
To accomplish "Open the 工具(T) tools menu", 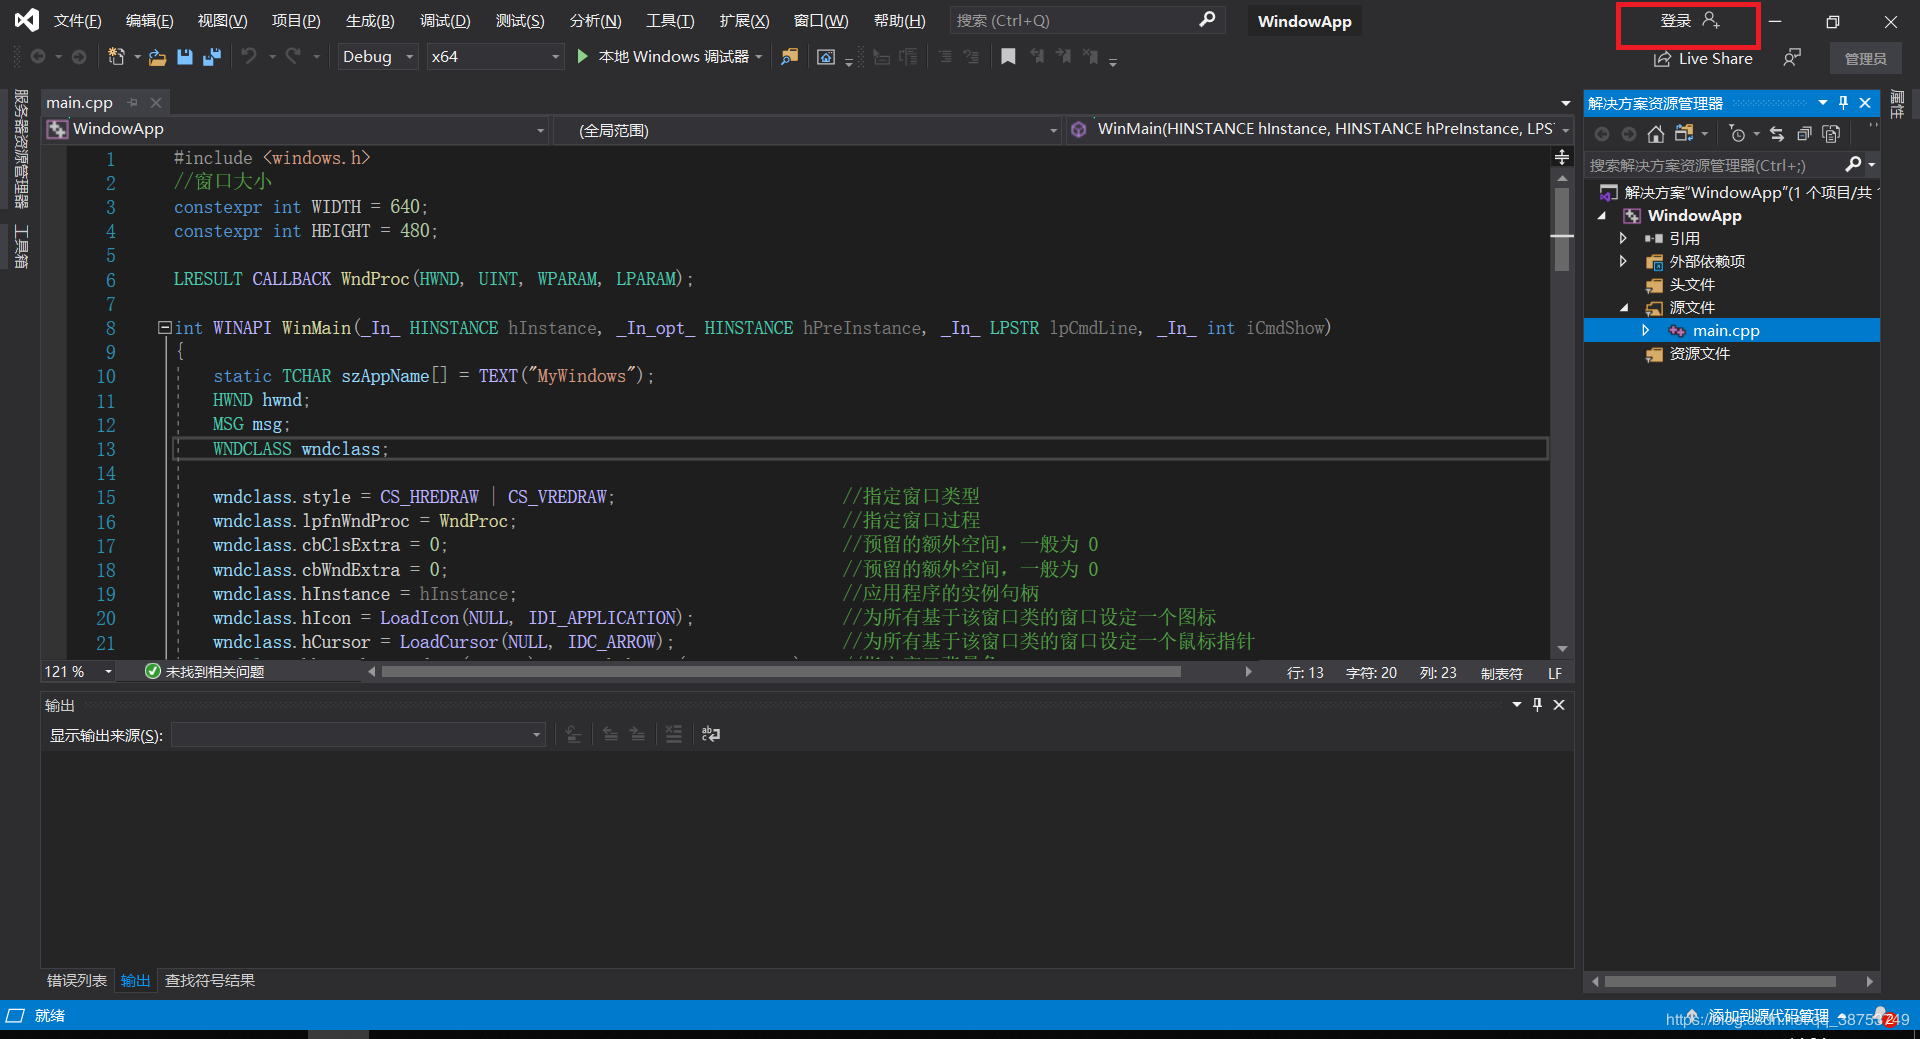I will (670, 21).
